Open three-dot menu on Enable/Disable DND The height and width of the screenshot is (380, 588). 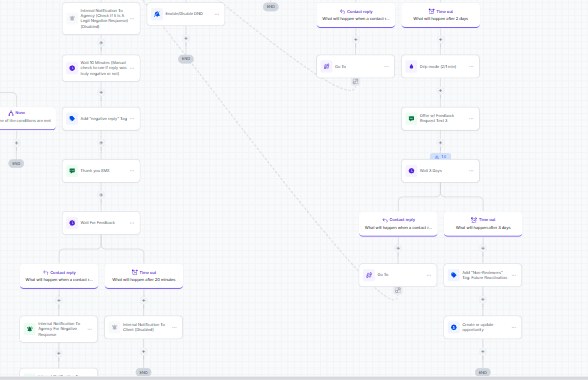[217, 14]
